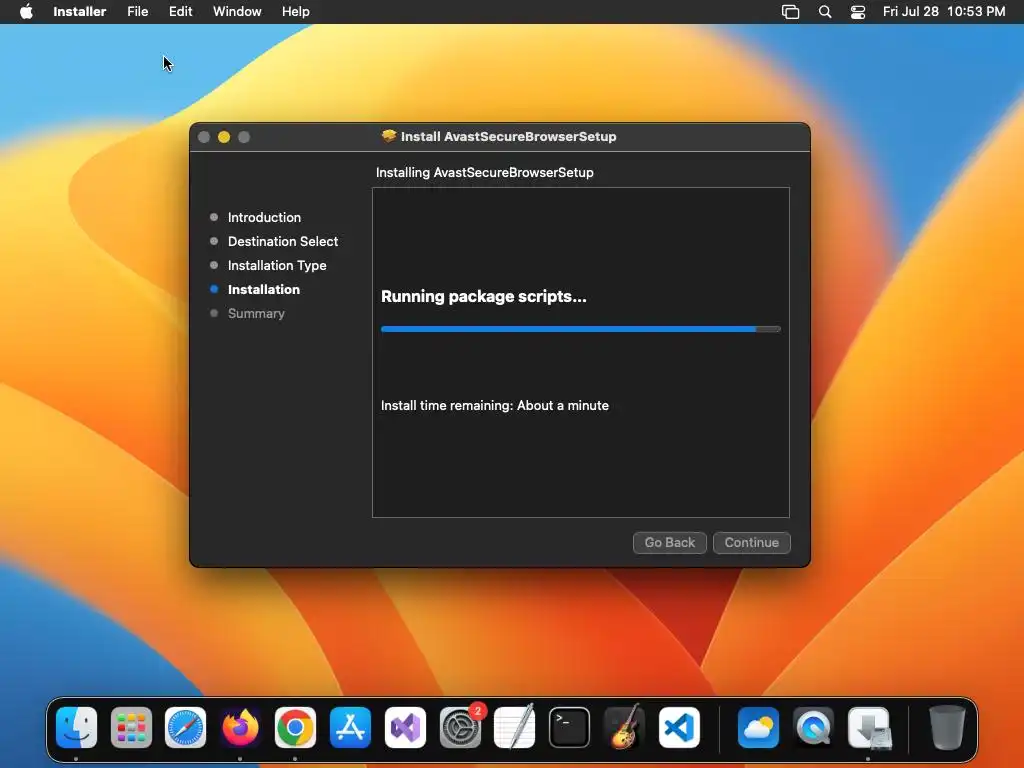
Task: Open System Settings with badge in dock
Action: click(x=460, y=727)
